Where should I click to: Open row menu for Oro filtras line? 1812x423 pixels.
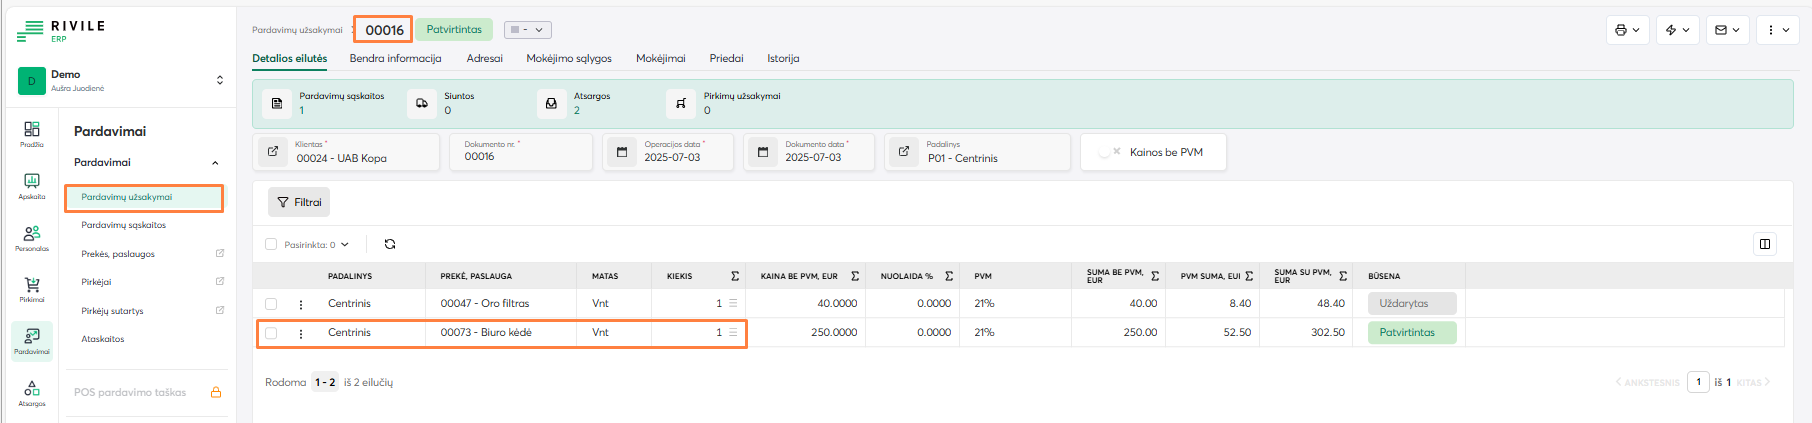pos(301,304)
